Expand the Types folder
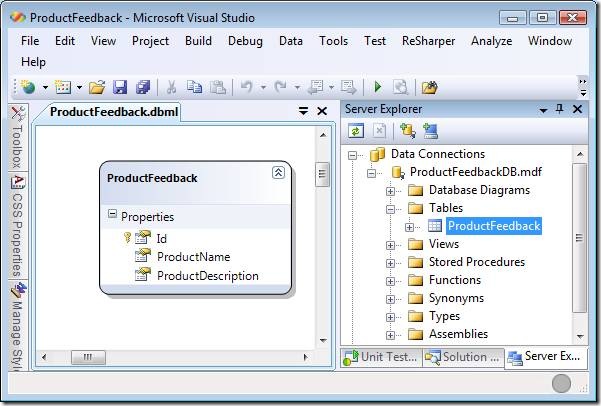The width and height of the screenshot is (601, 406). point(390,317)
